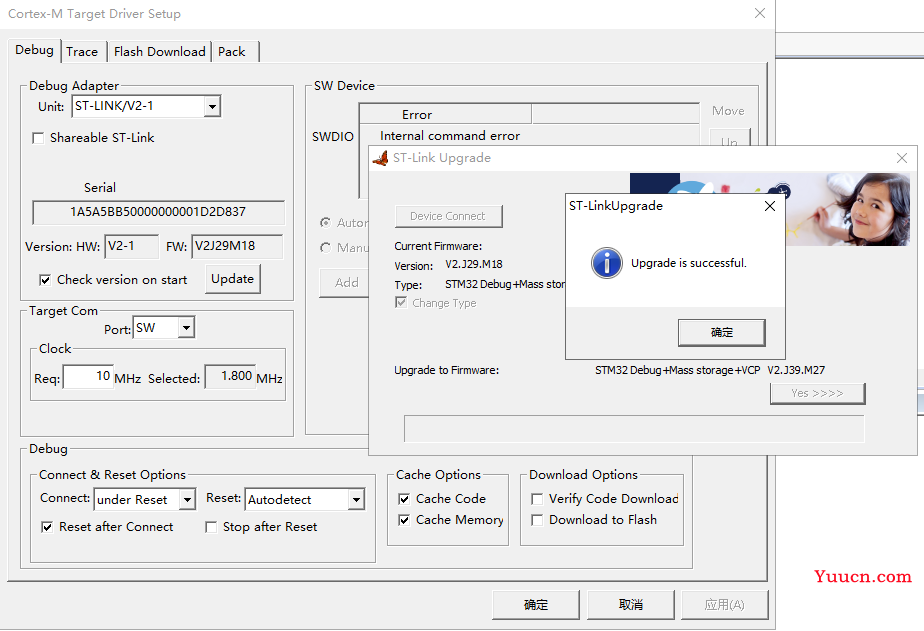Click the 应用(A) apply button
Screen dimensions: 924x631
[725, 604]
